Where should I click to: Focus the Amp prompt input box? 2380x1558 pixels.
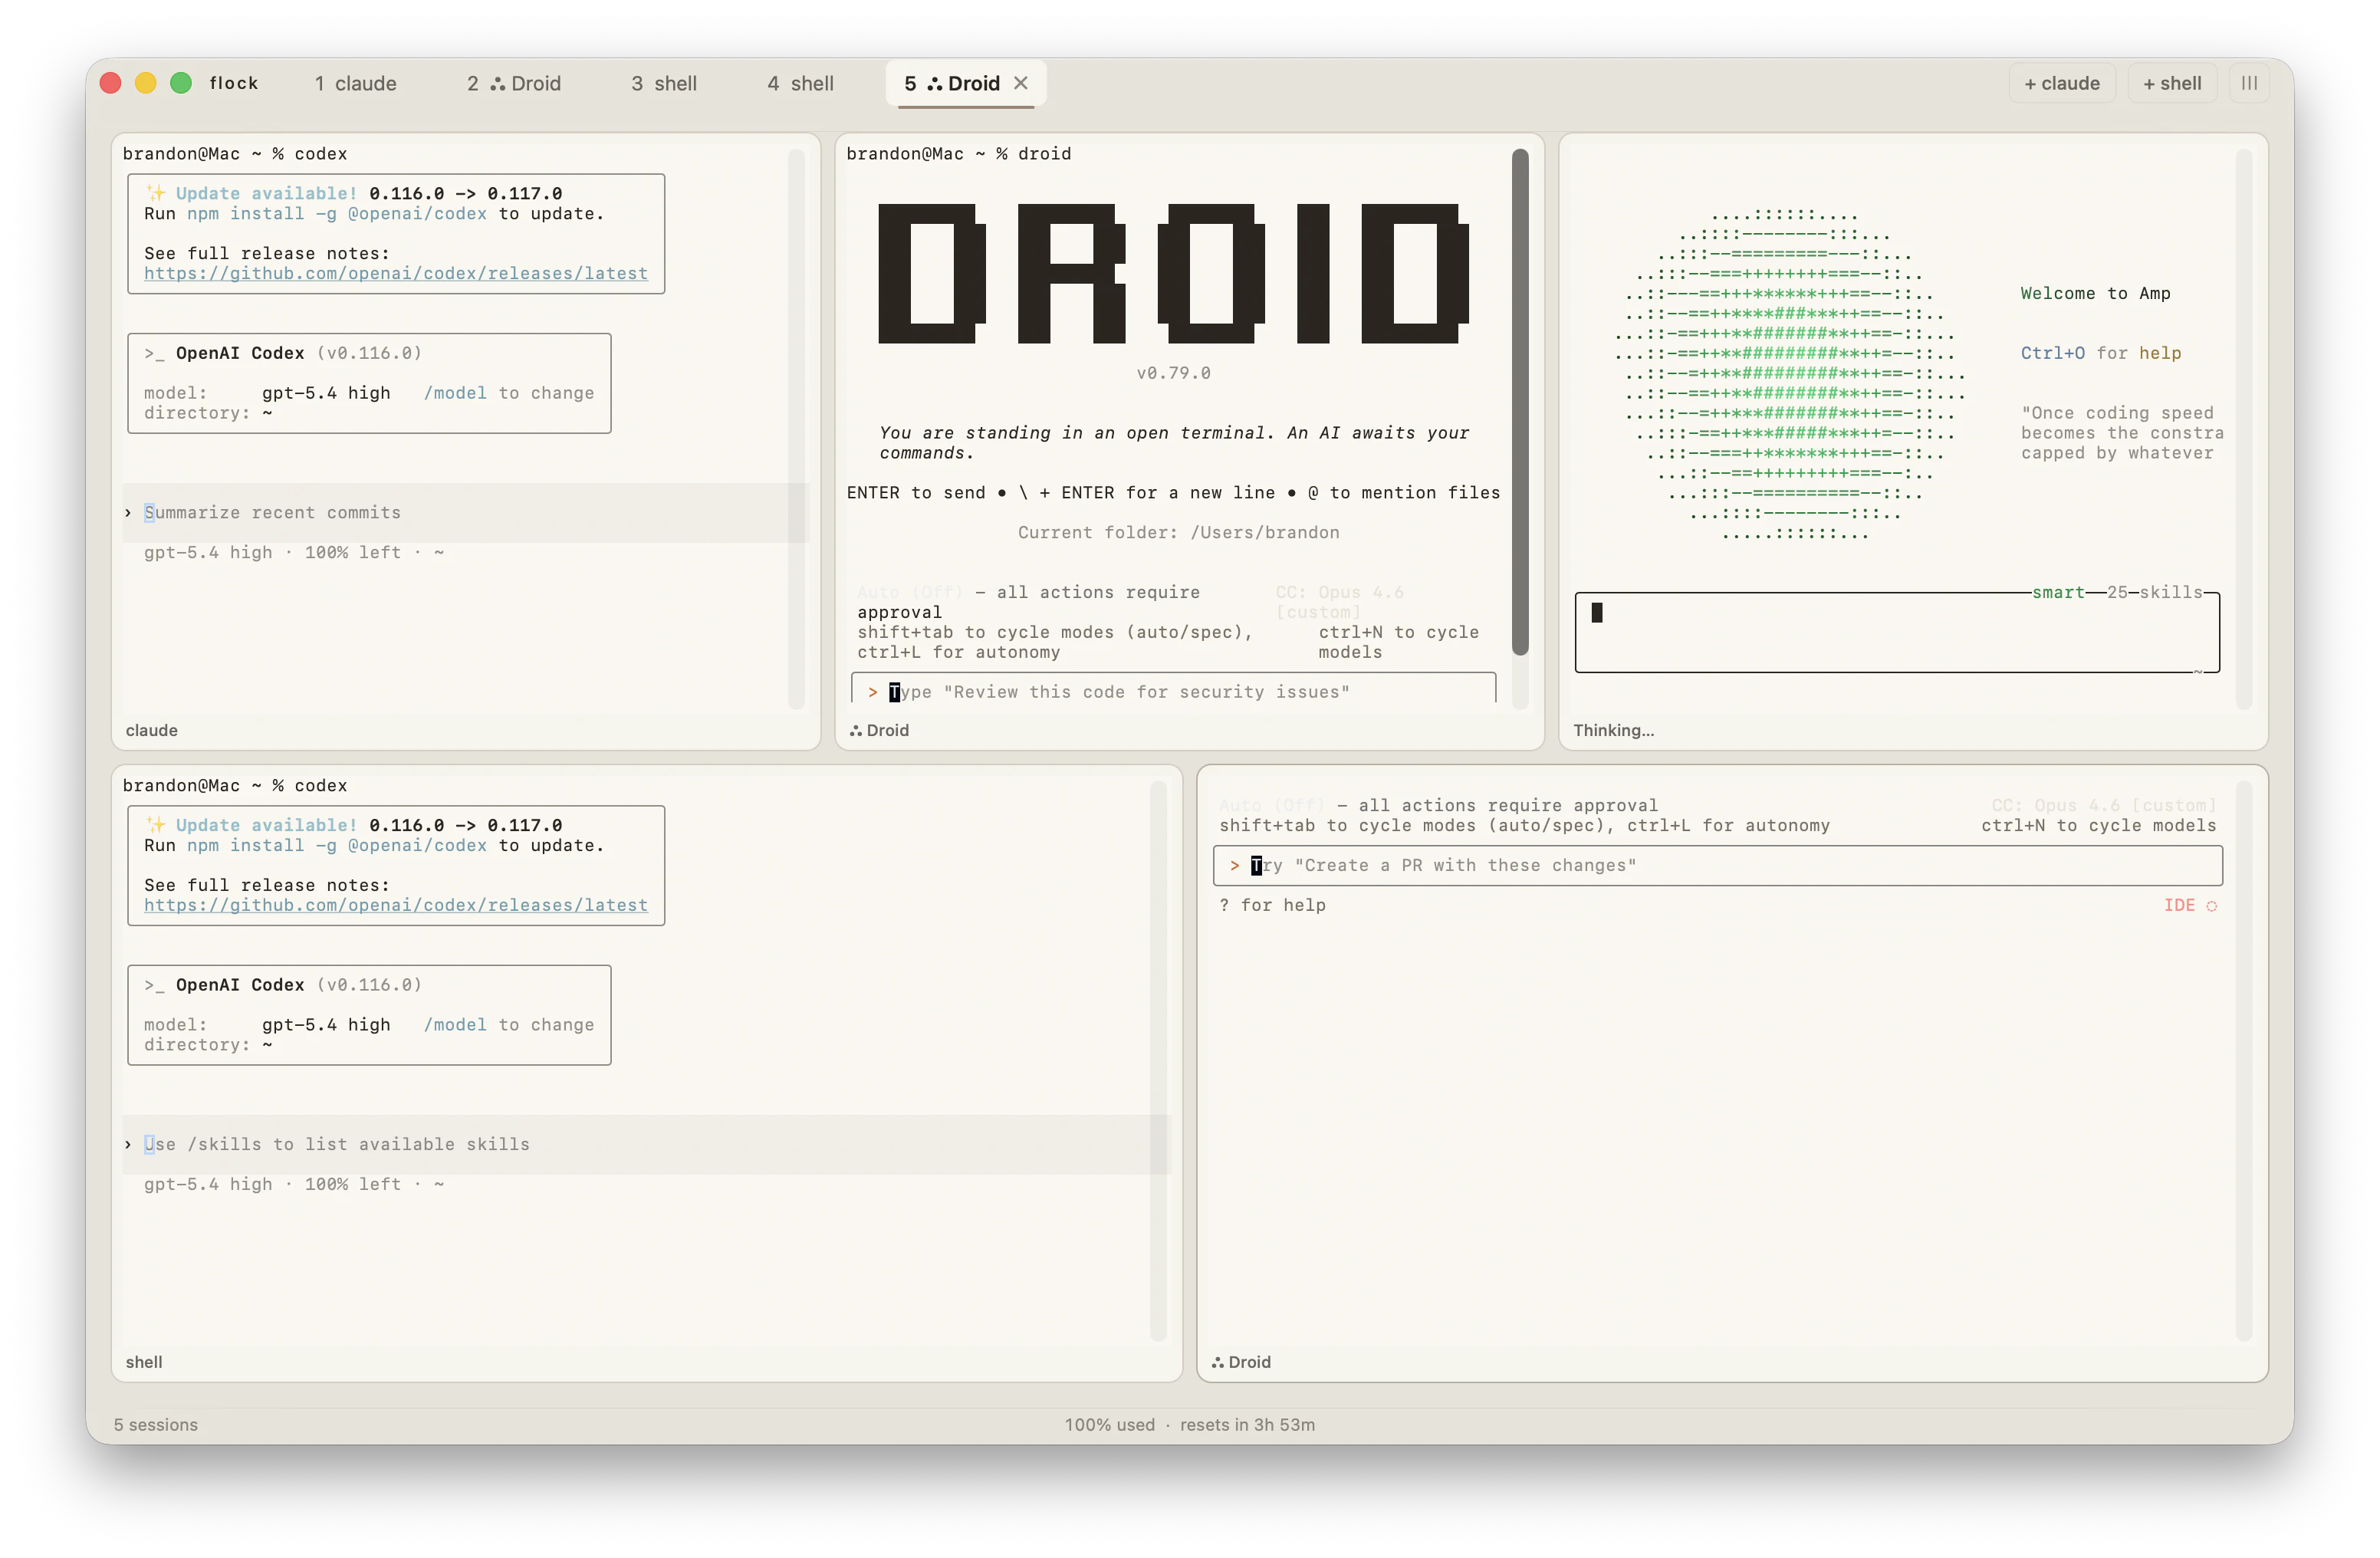[1896, 632]
